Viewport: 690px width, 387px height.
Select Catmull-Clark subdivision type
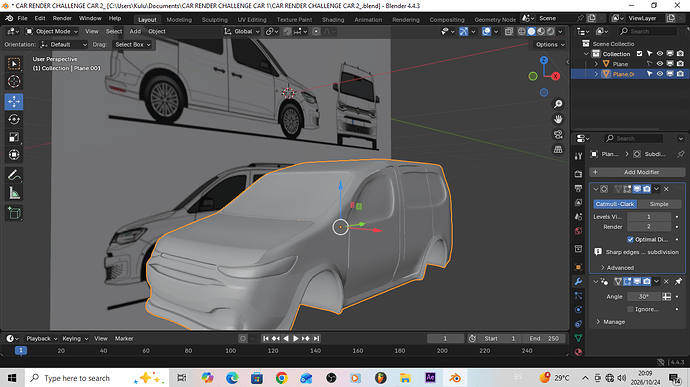coord(615,204)
